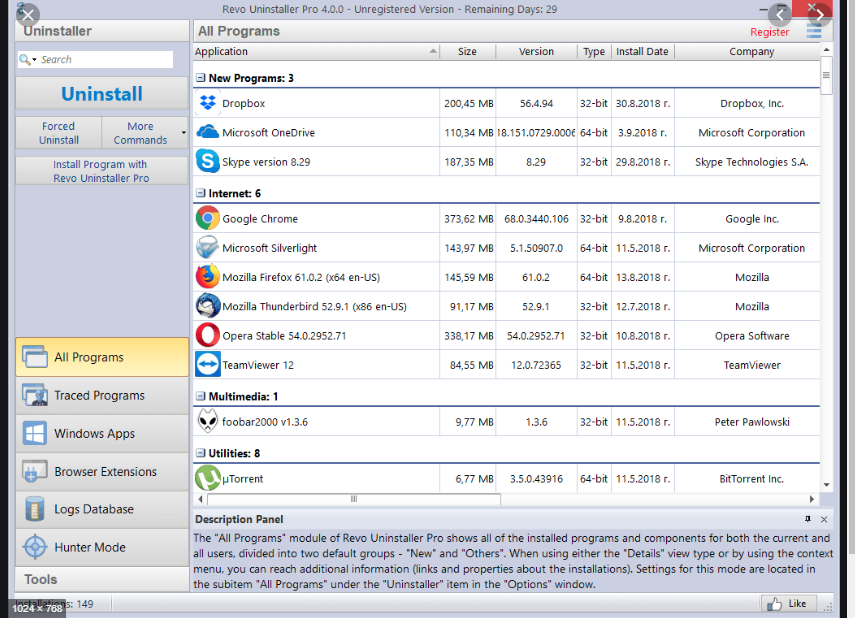Sort by the Install Date column header
Image resolution: width=855 pixels, height=618 pixels.
(642, 51)
